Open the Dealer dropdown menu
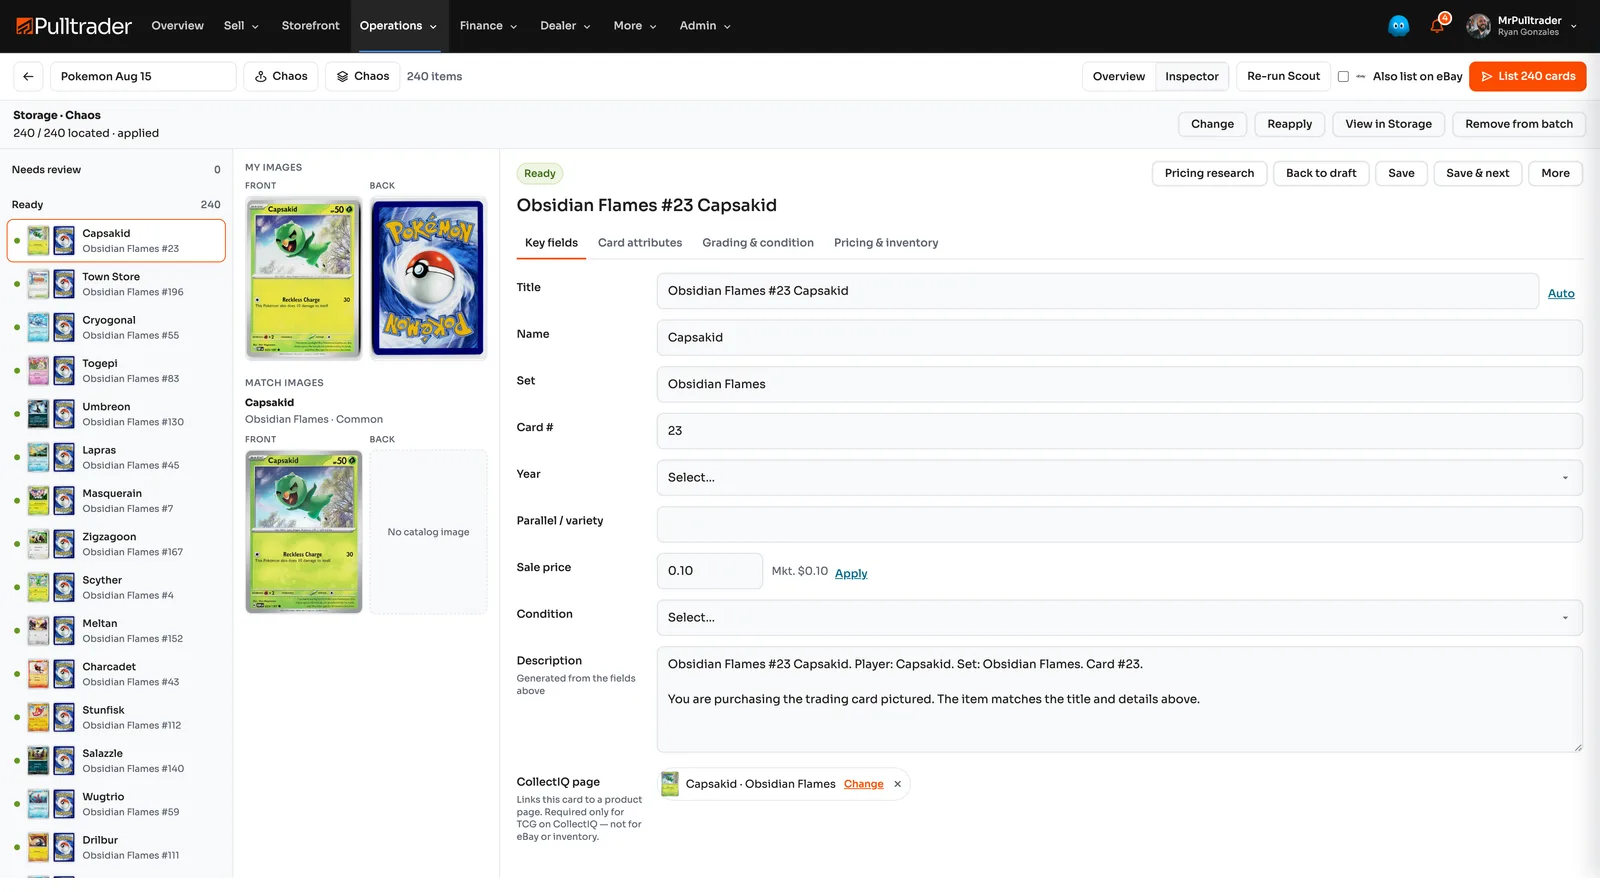This screenshot has height=892, width=1600. pyautogui.click(x=565, y=26)
